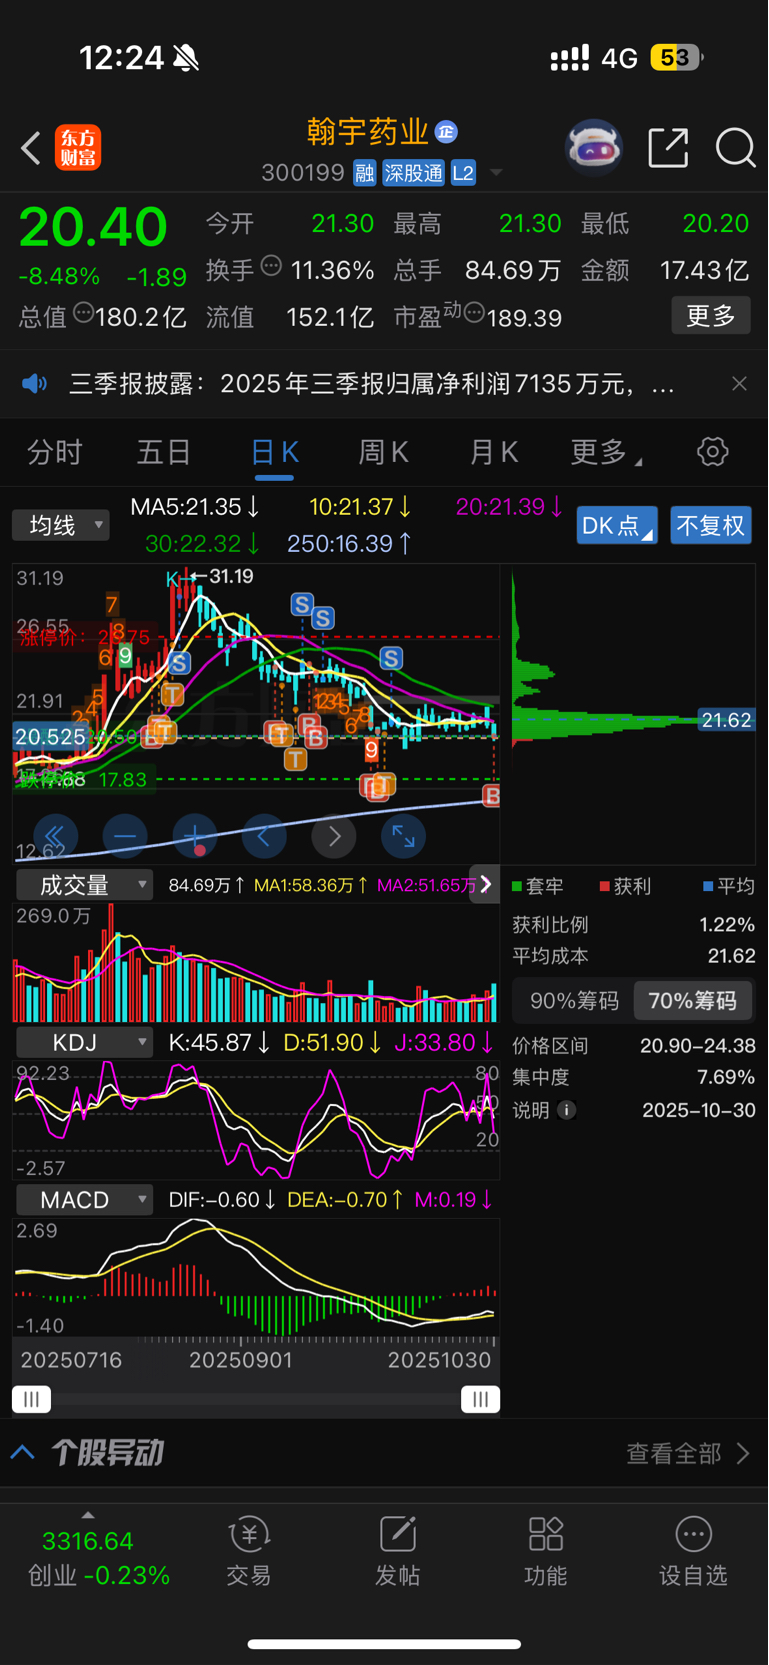Open the MACD indicator dropdown
This screenshot has width=769, height=1665.
[x=84, y=1200]
